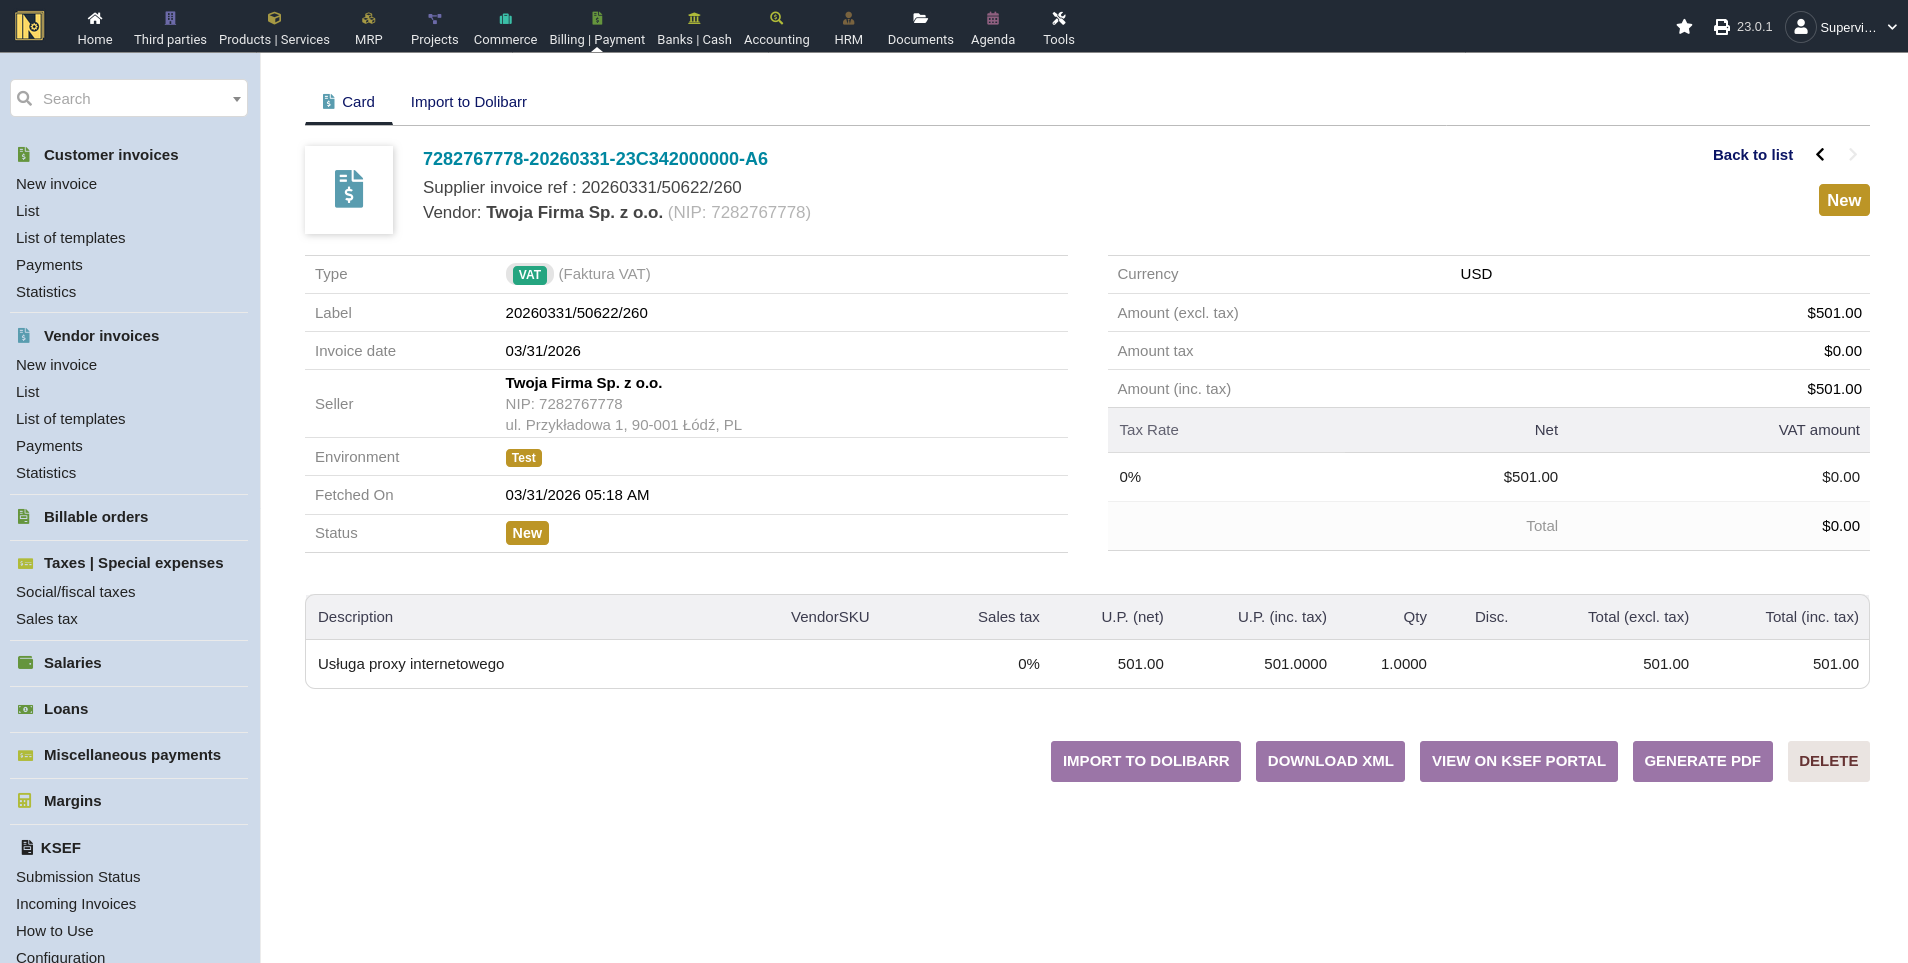The width and height of the screenshot is (1908, 963).
Task: Click the Delete button
Action: coord(1828,761)
